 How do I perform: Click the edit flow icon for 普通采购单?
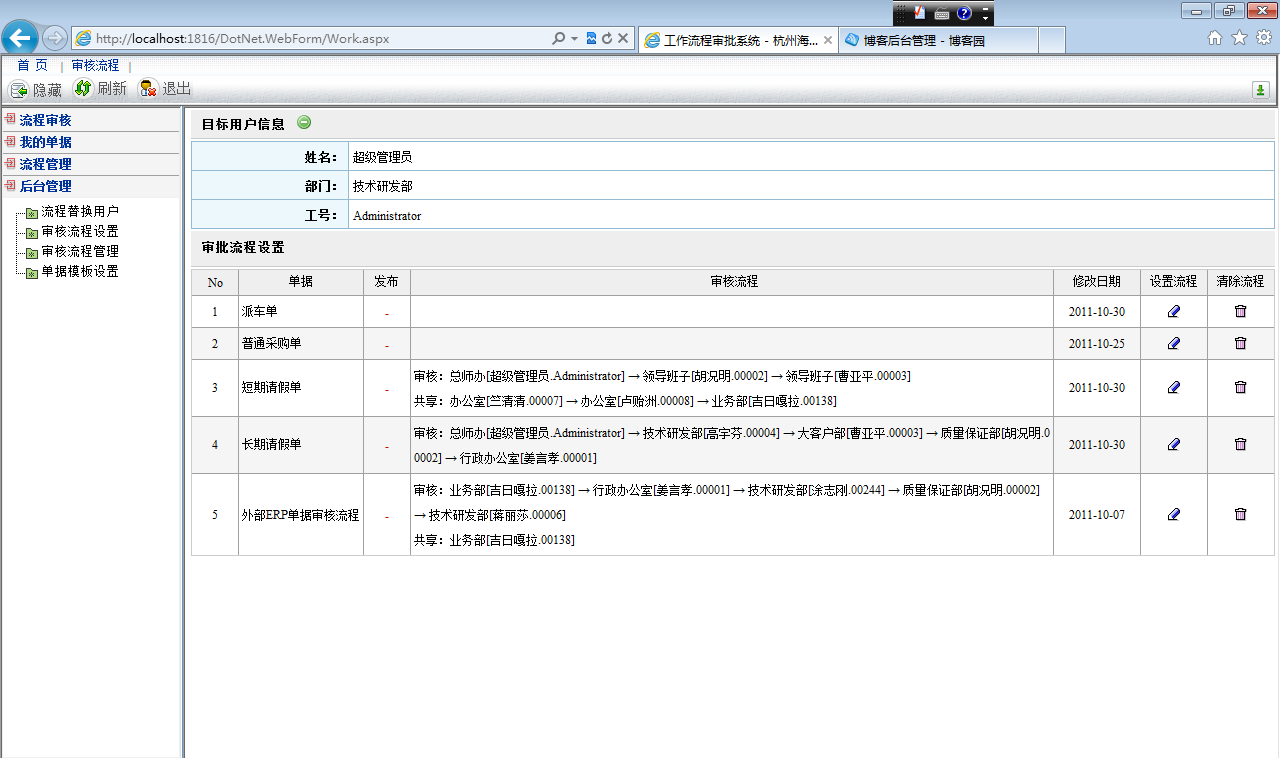point(1174,343)
